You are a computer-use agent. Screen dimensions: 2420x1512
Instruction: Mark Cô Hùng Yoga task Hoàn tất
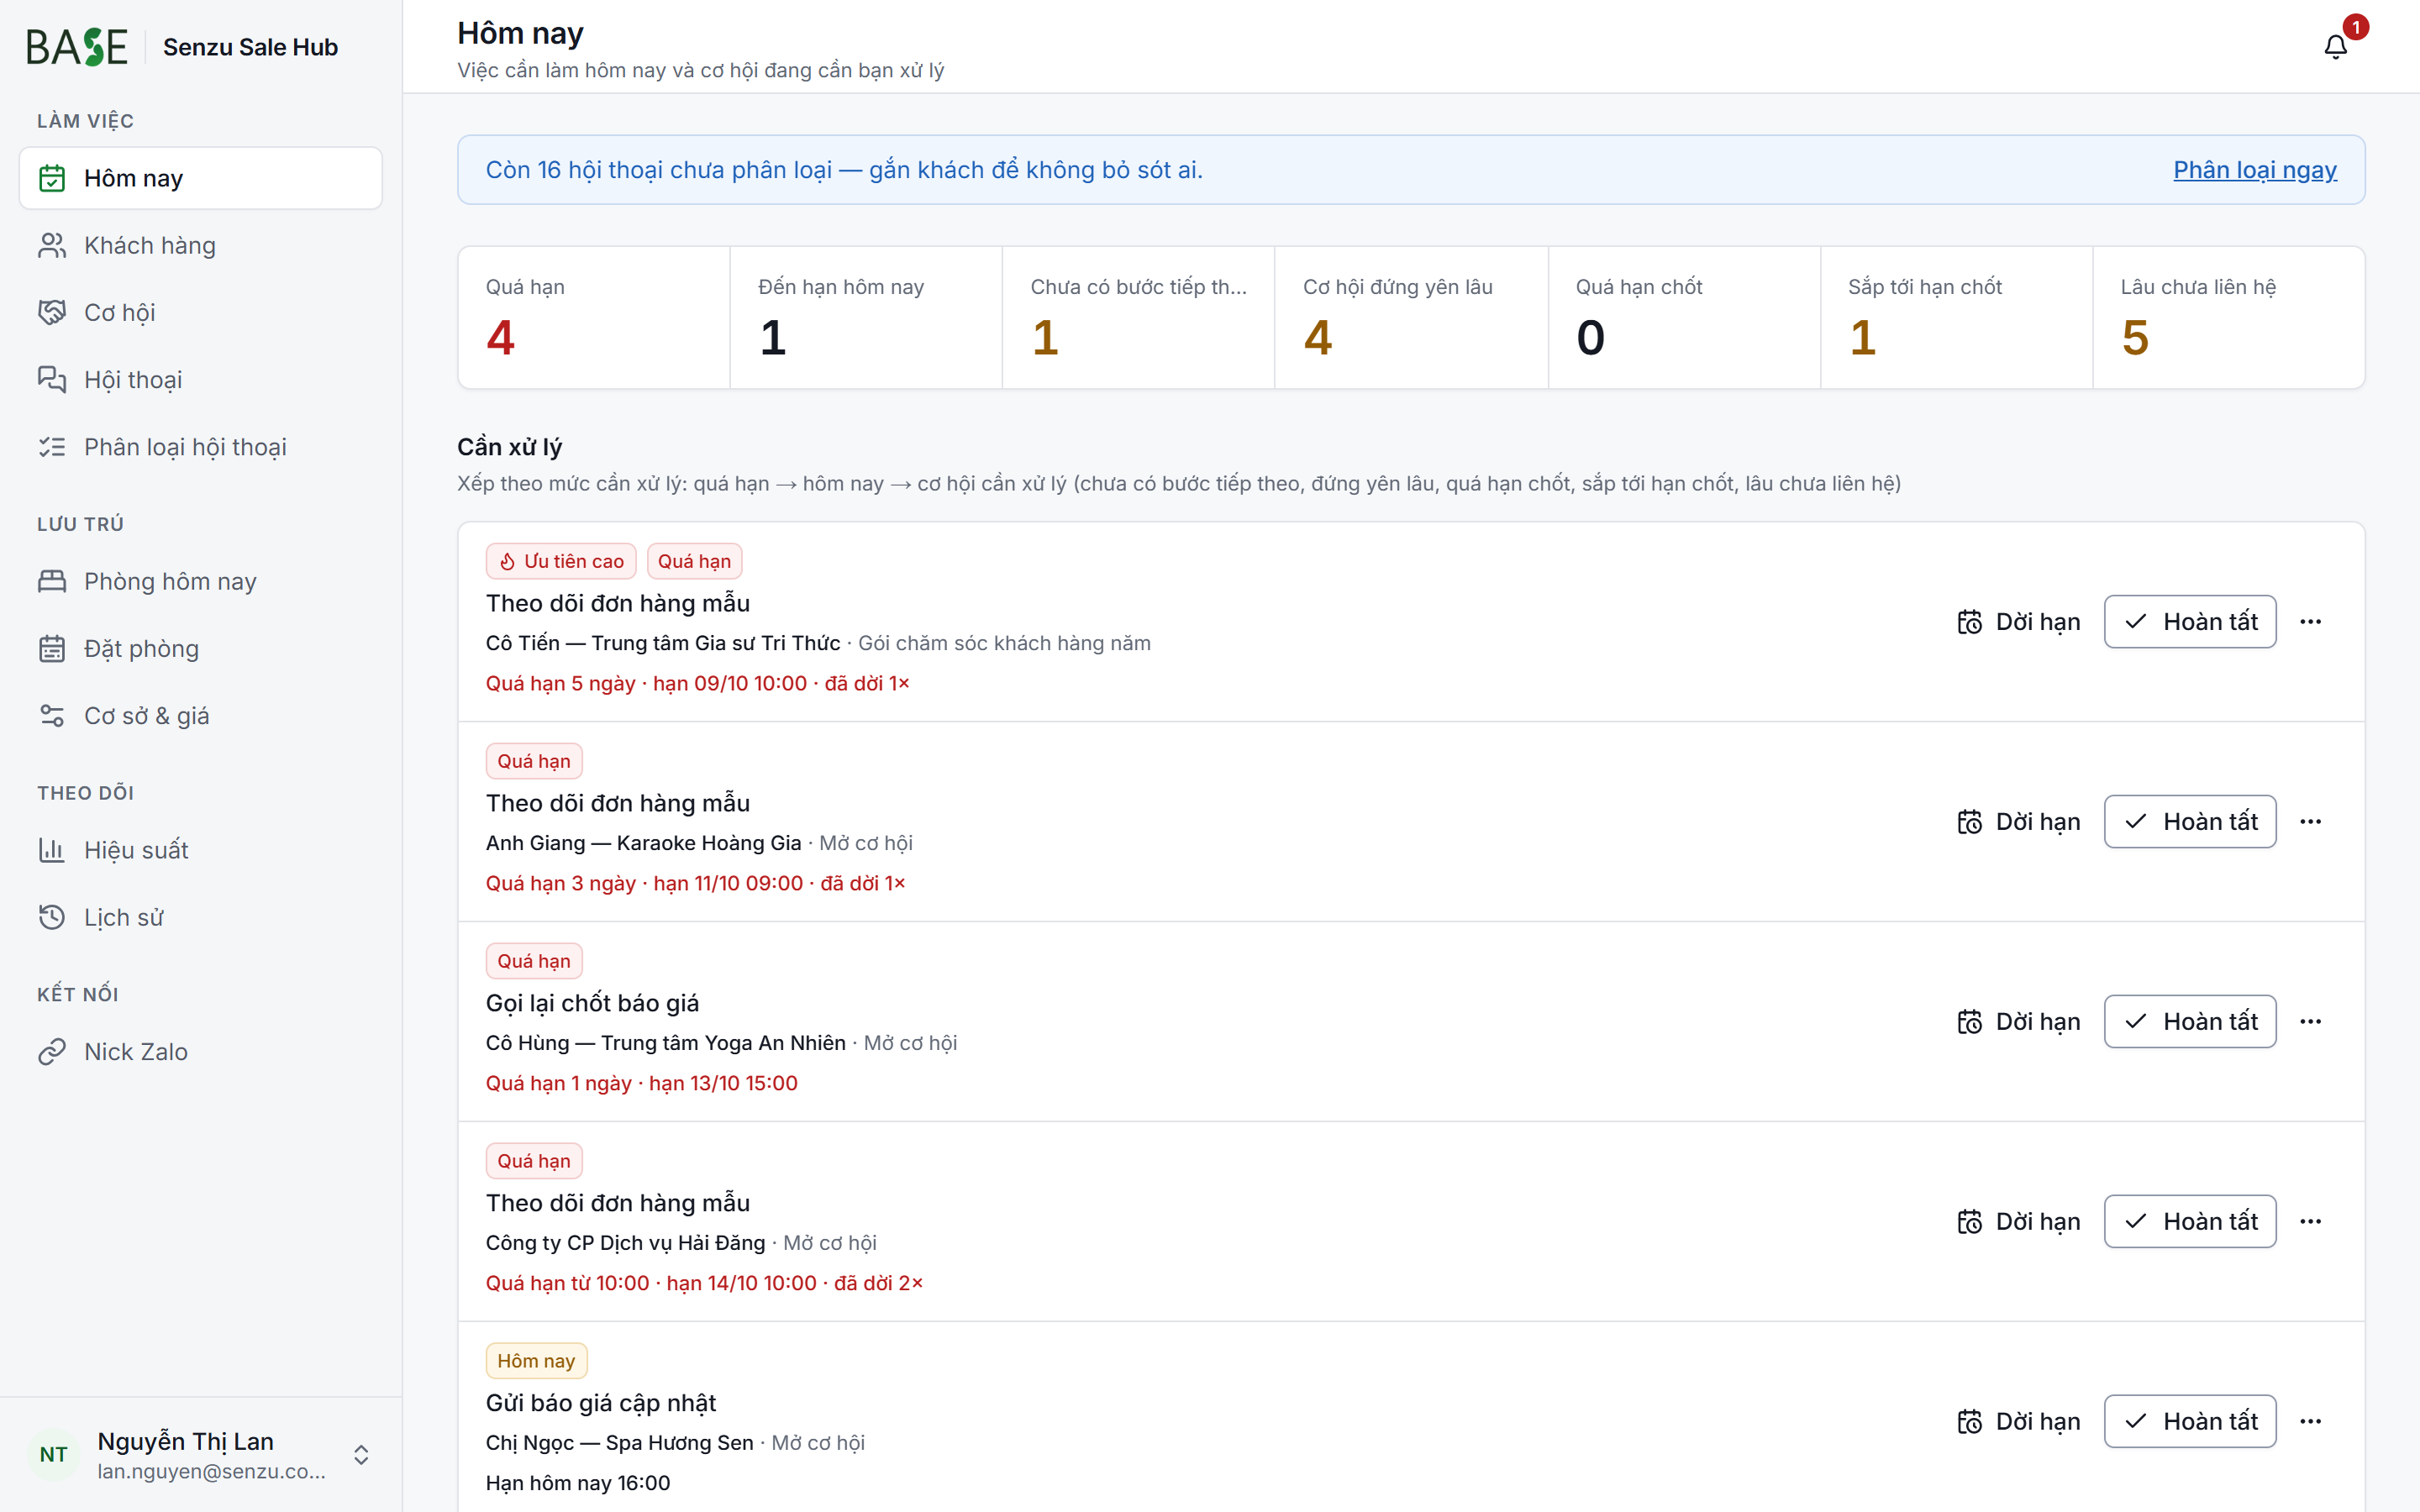pos(2190,1021)
